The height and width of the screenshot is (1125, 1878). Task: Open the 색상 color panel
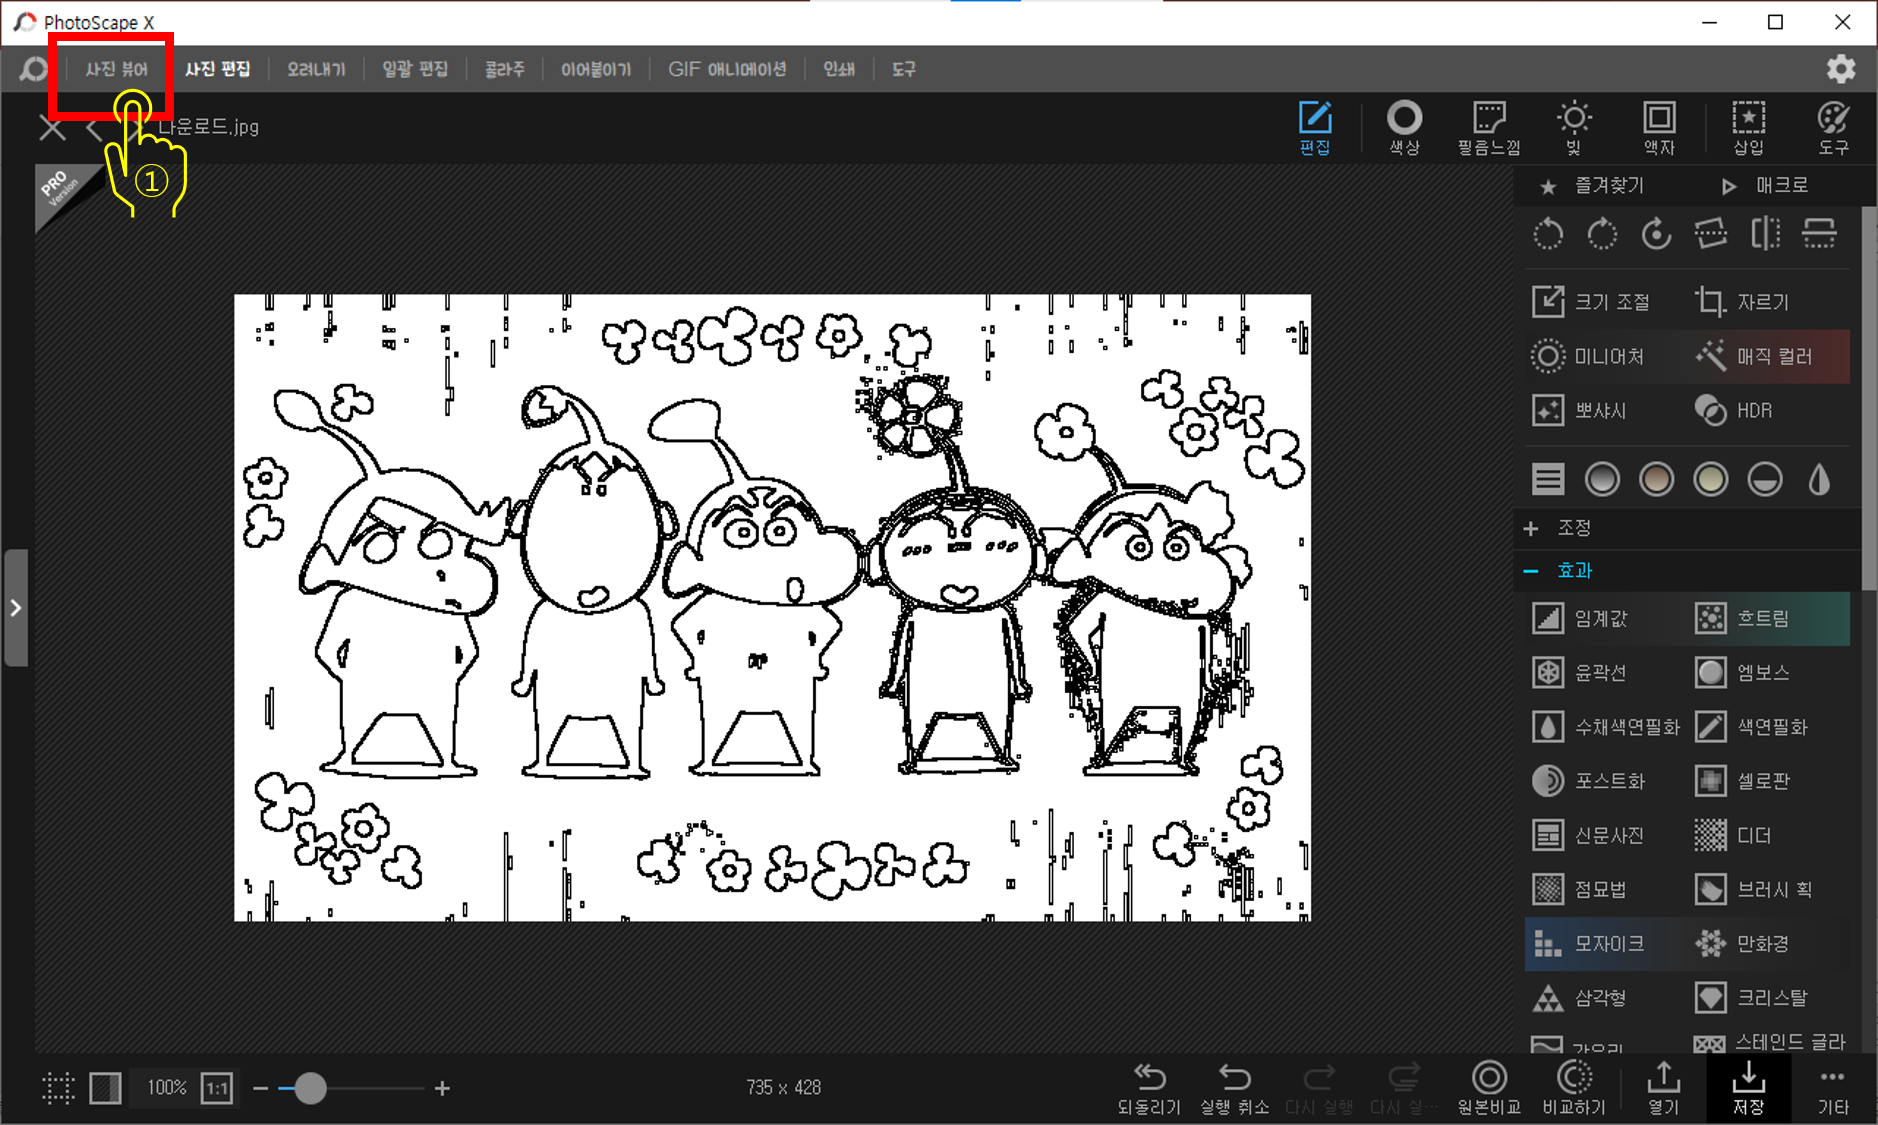(1404, 128)
